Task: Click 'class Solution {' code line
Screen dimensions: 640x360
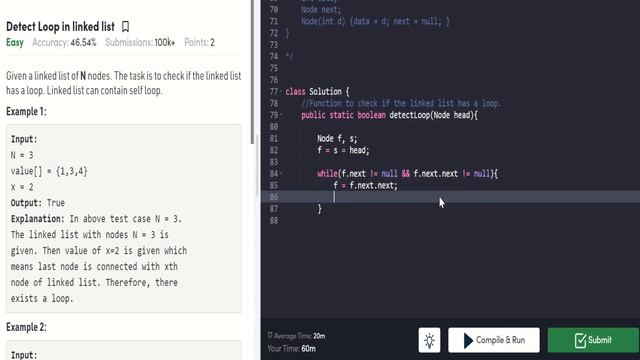Action: tap(317, 91)
